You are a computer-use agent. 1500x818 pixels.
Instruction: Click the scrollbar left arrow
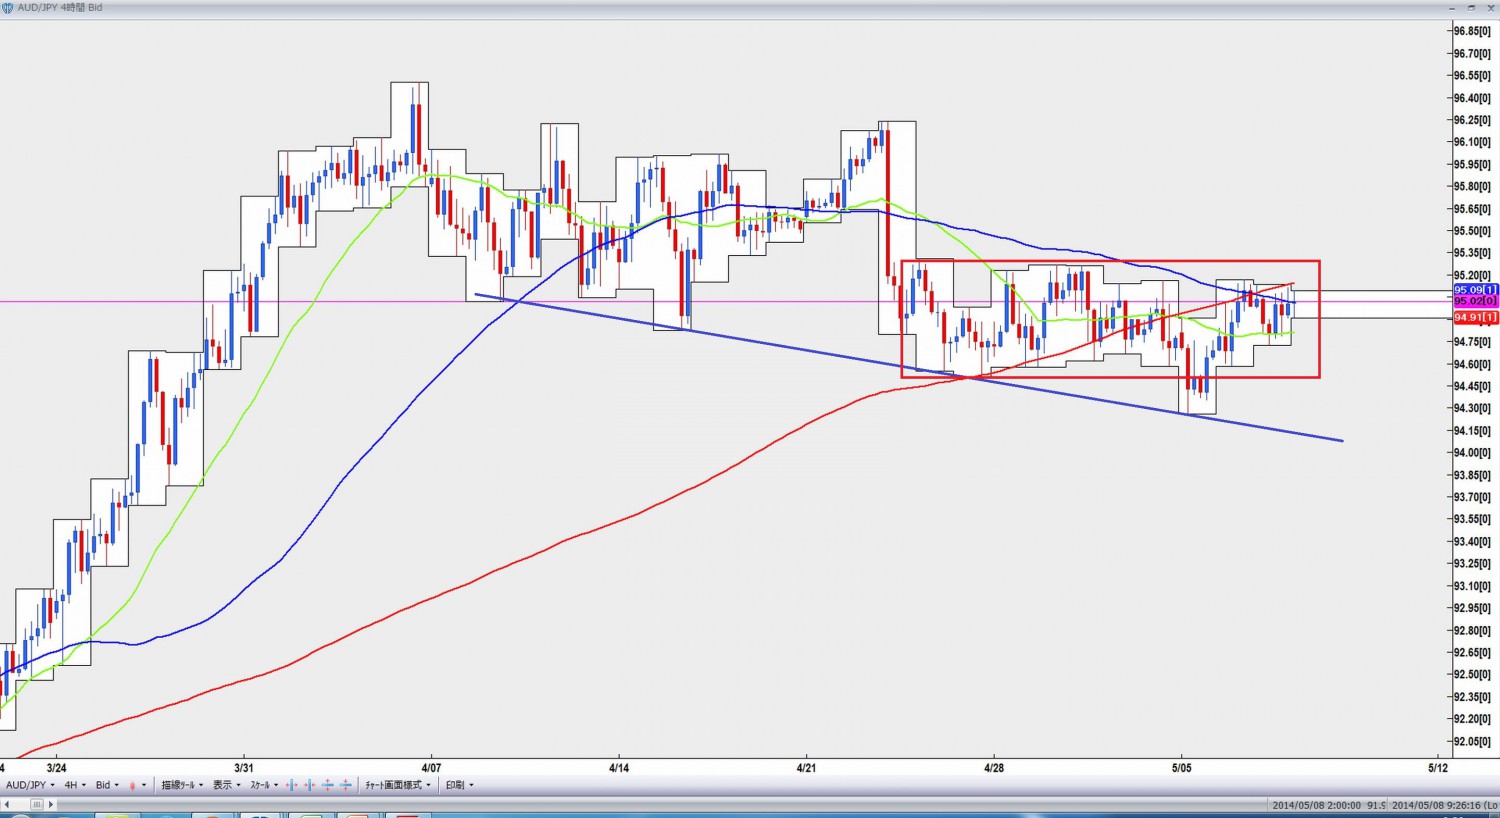(8, 804)
